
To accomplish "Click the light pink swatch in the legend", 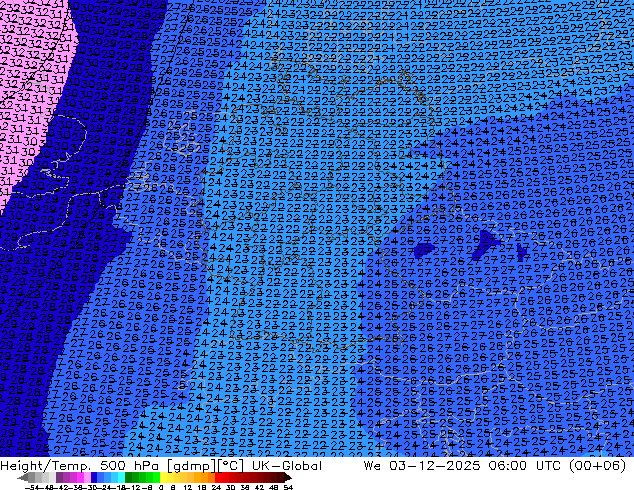I will [87, 478].
